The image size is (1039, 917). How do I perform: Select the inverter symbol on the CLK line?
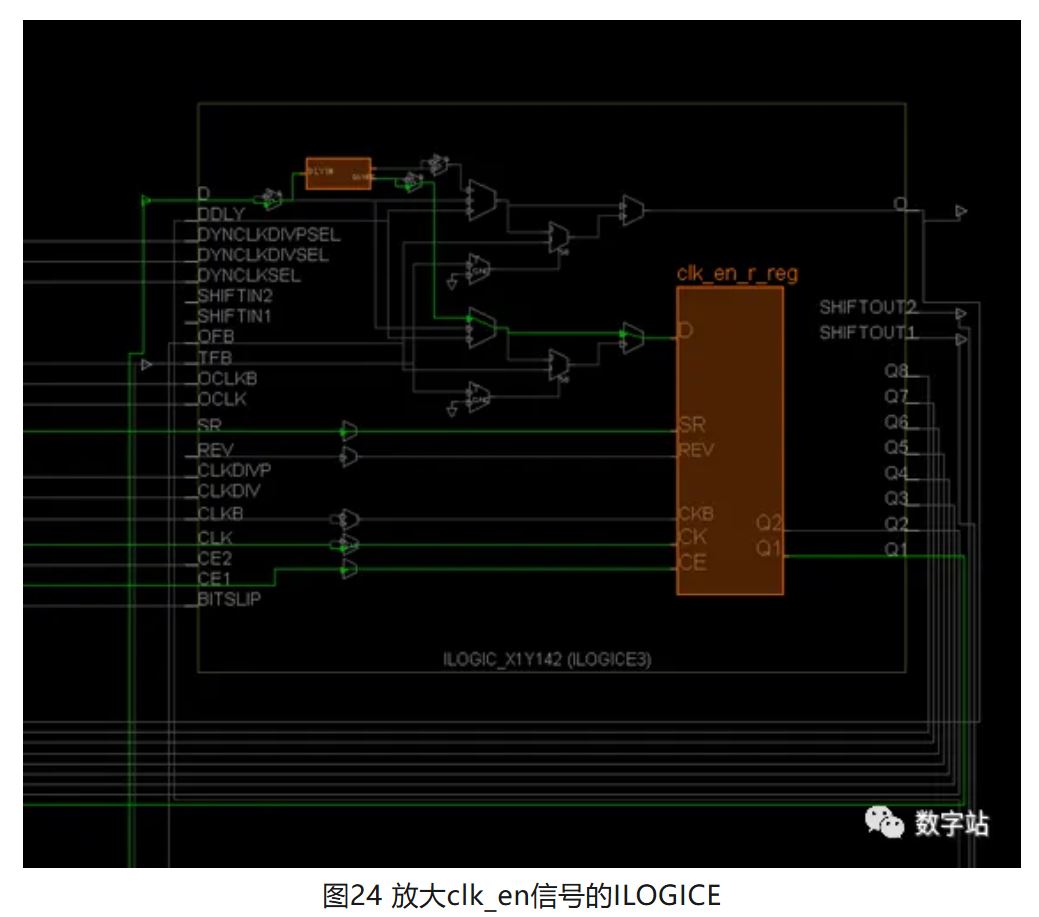(x=348, y=545)
